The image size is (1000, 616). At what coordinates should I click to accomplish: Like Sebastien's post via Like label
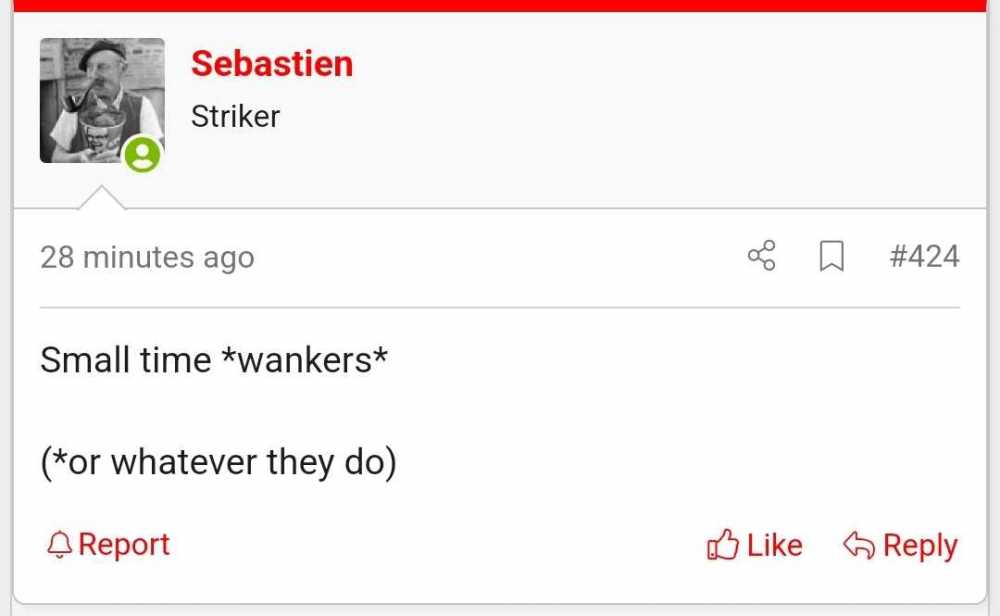click(774, 546)
